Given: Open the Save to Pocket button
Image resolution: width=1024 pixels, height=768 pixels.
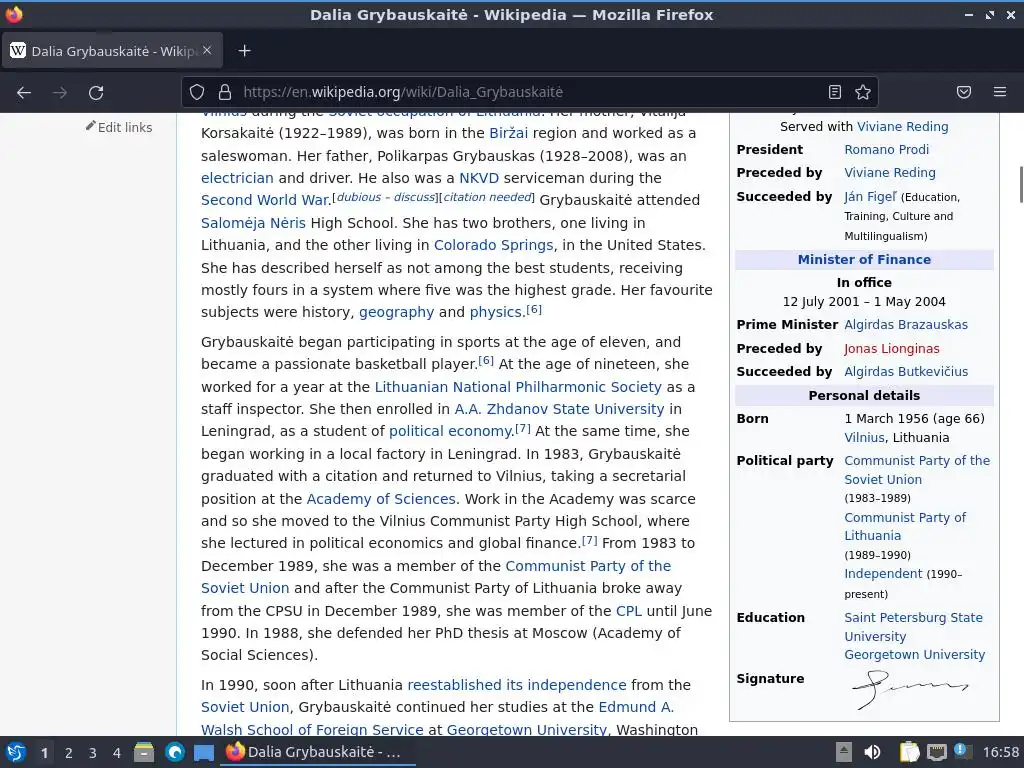Looking at the screenshot, I should coord(964,92).
